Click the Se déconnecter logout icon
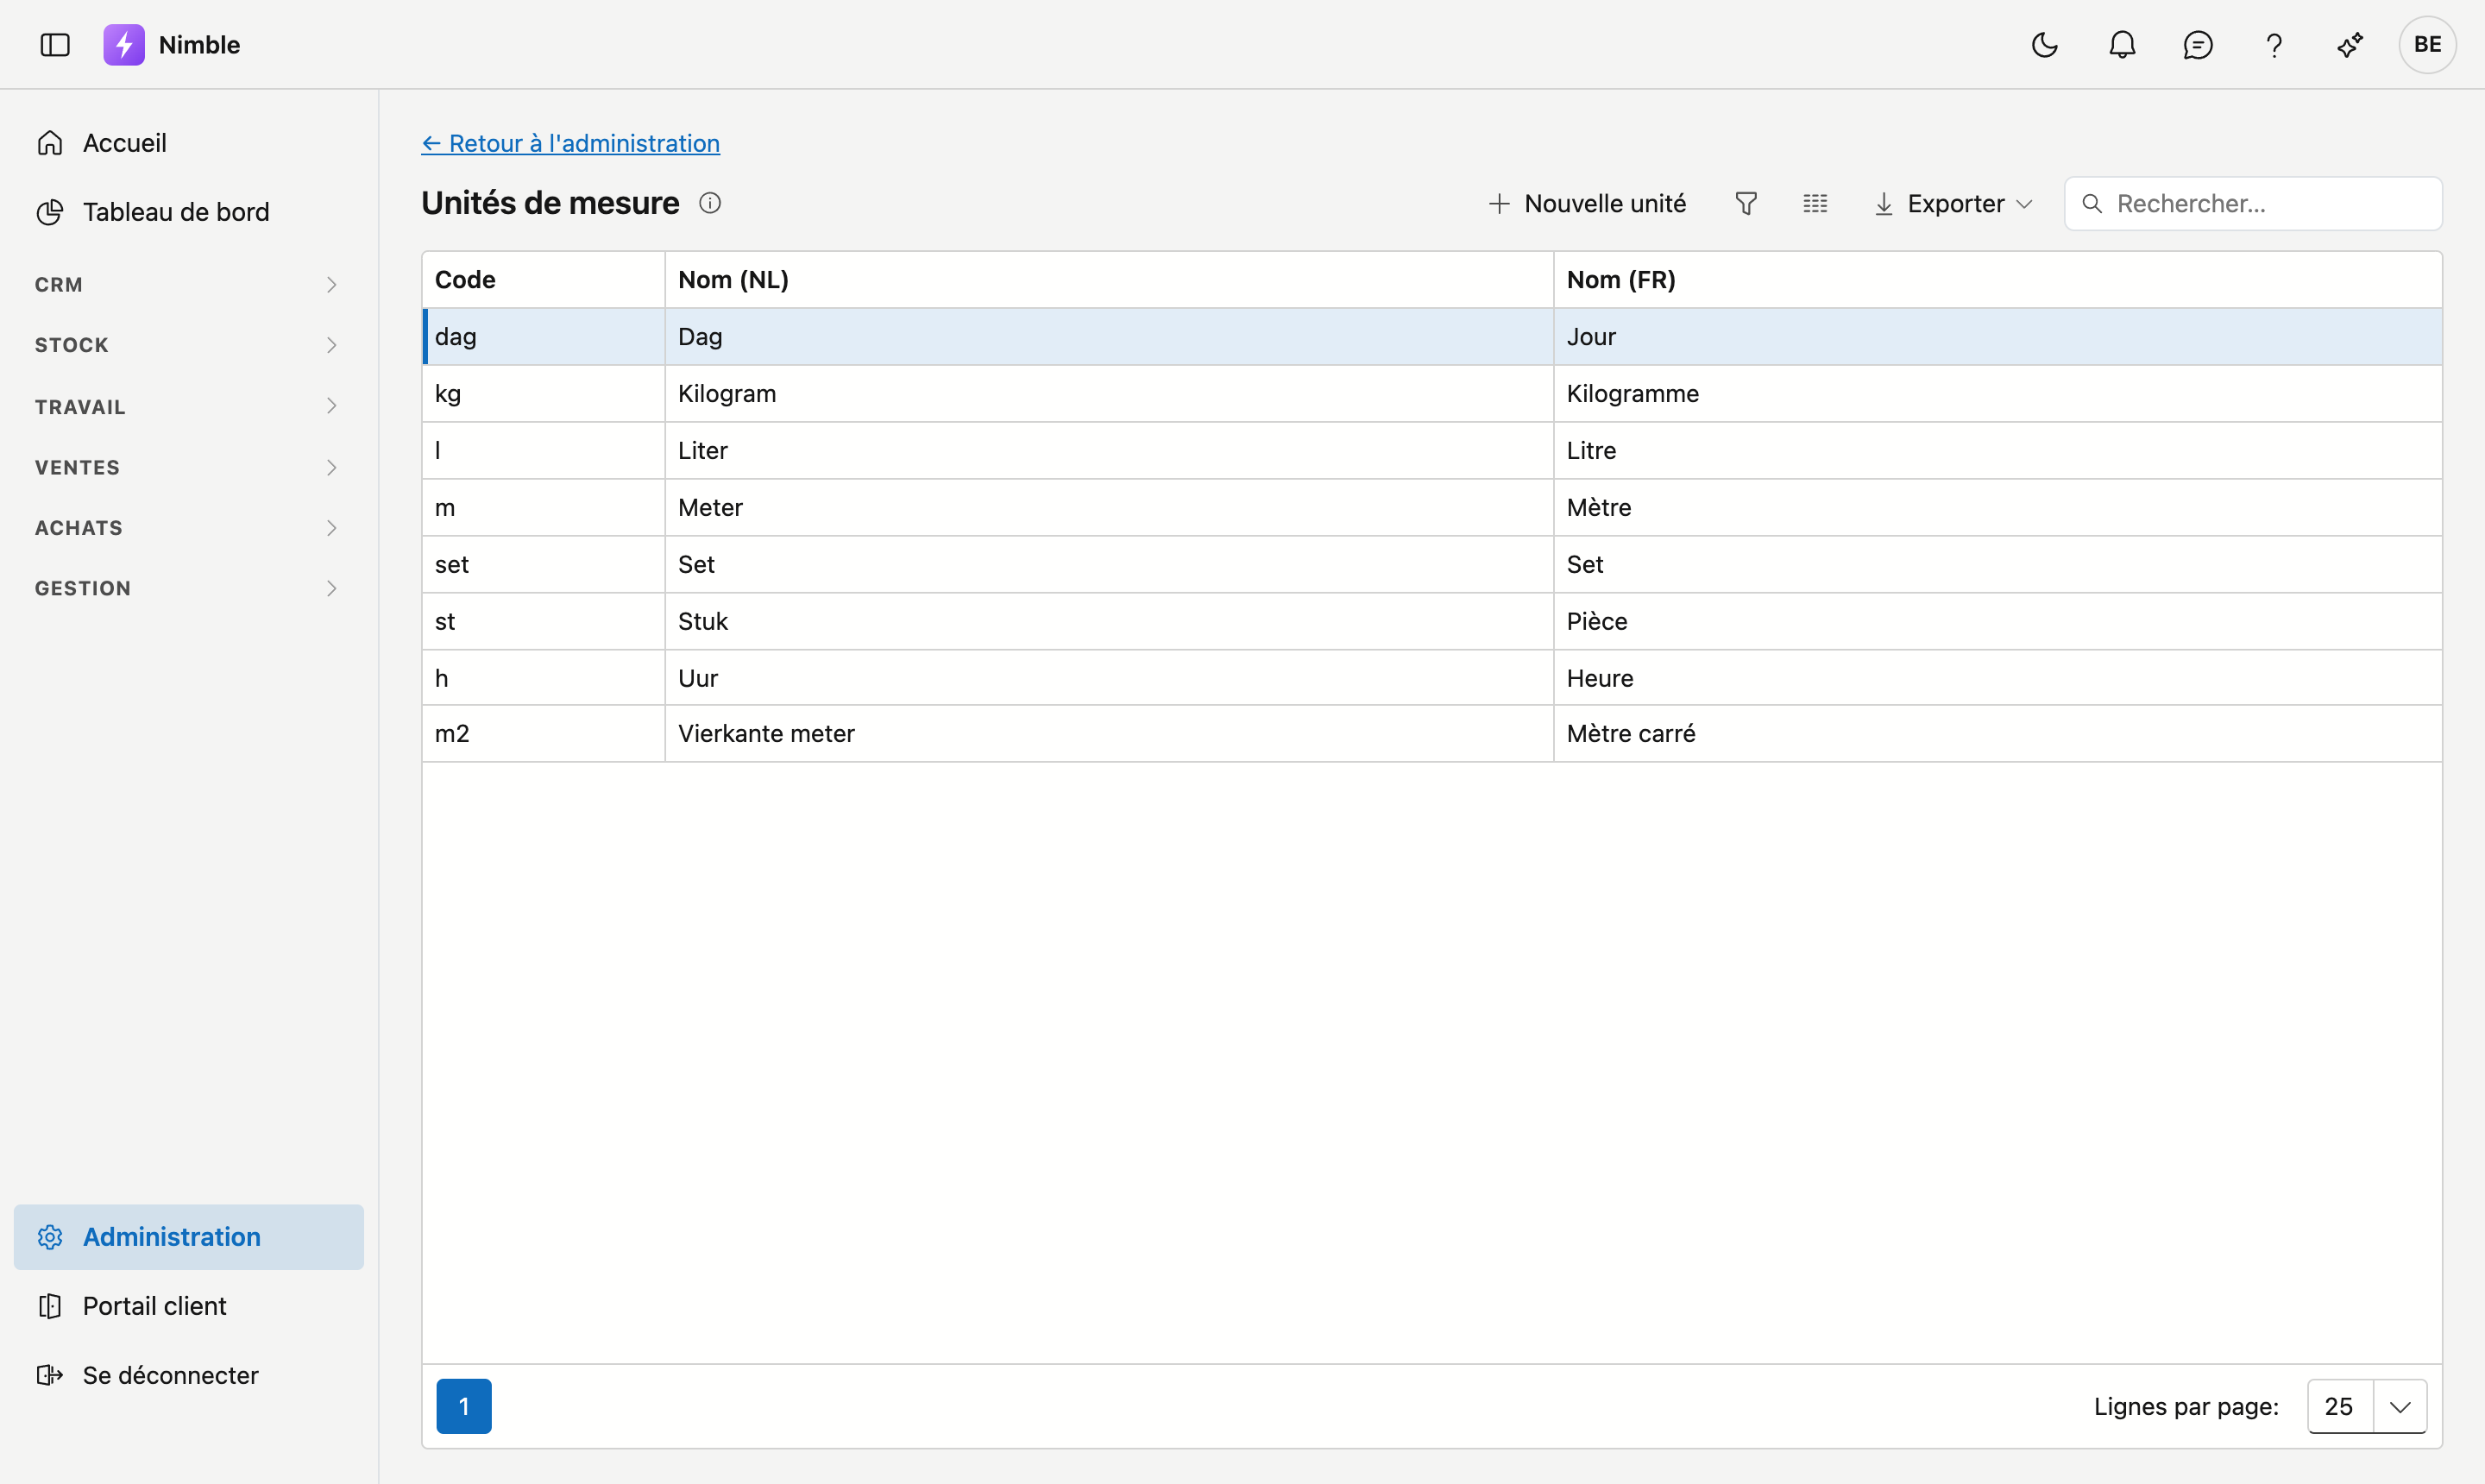 pyautogui.click(x=50, y=1375)
